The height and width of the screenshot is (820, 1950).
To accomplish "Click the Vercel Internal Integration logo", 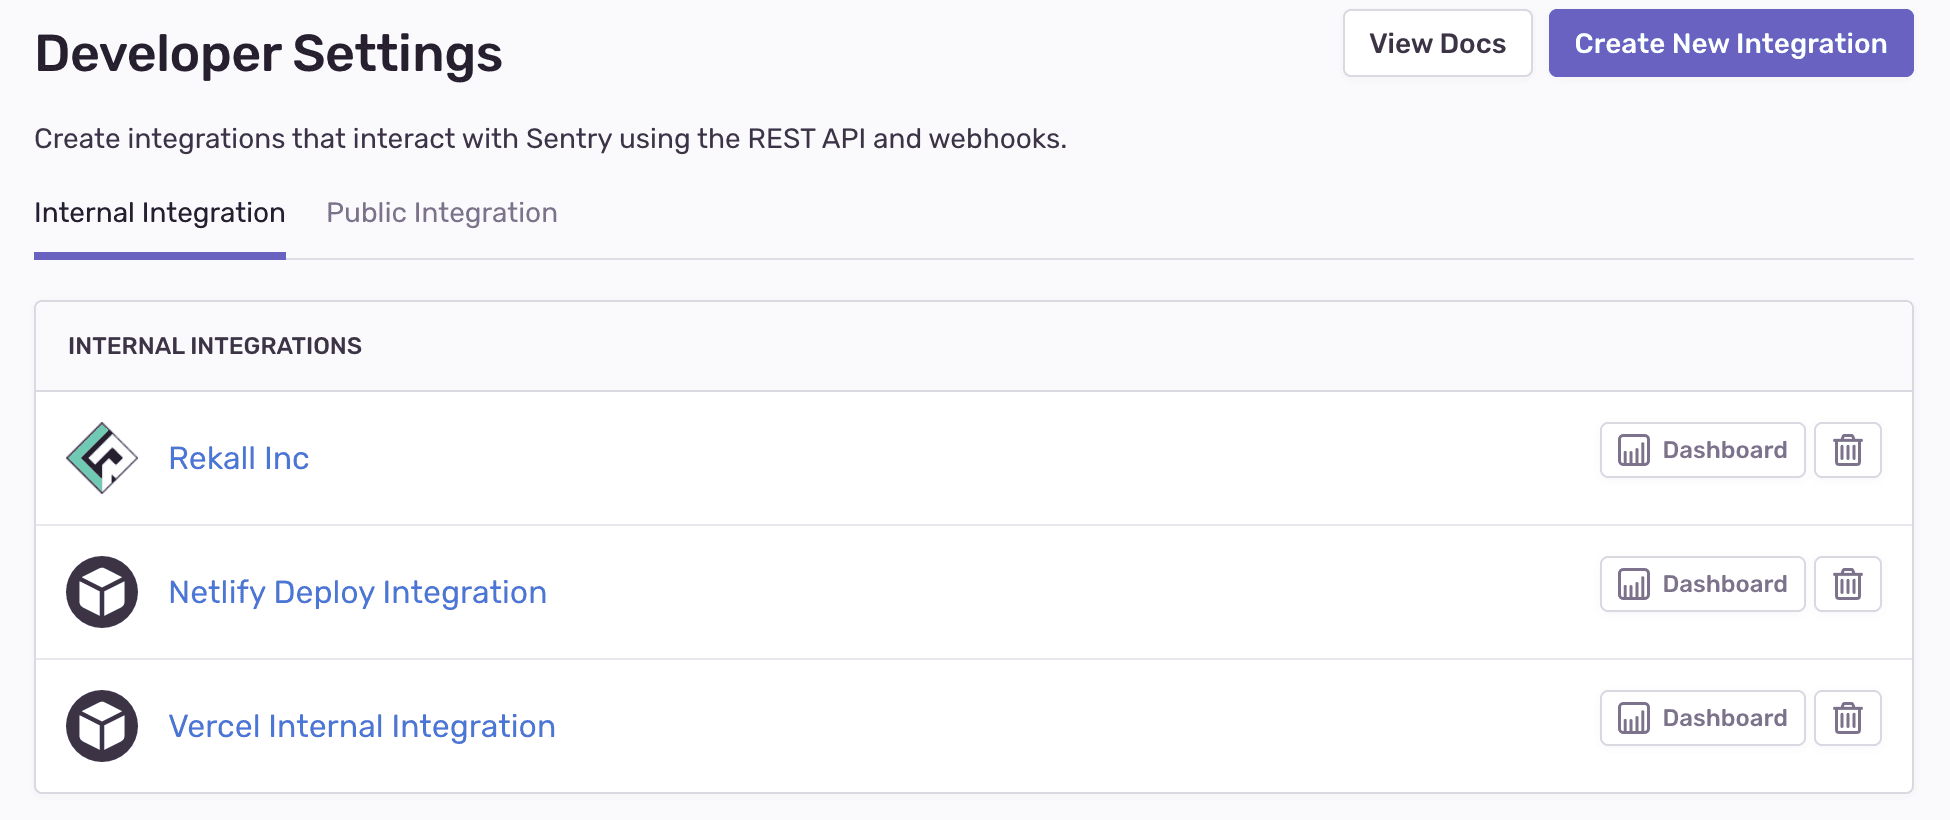I will [x=101, y=725].
